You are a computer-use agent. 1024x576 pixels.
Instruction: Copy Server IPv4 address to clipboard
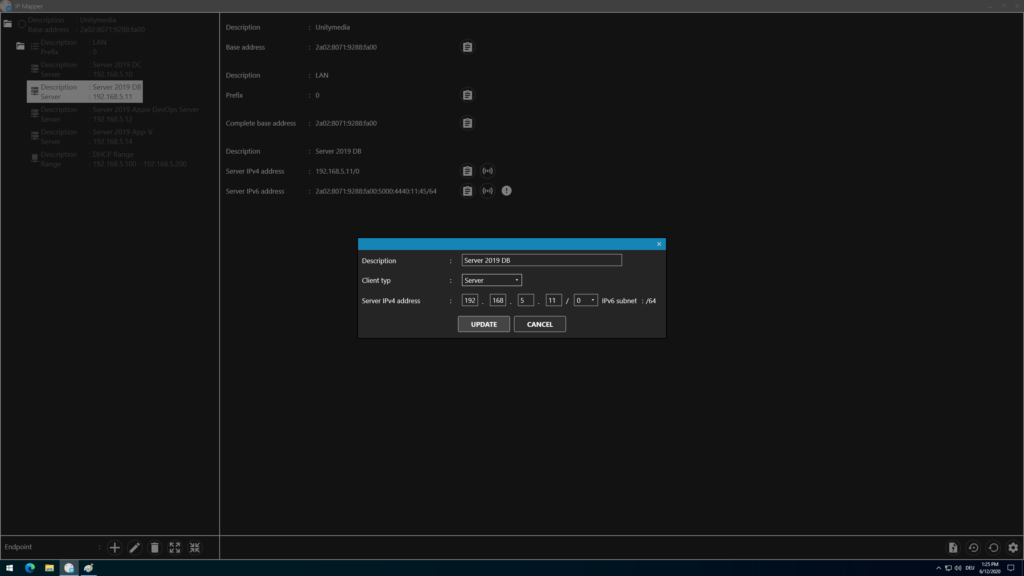467,171
